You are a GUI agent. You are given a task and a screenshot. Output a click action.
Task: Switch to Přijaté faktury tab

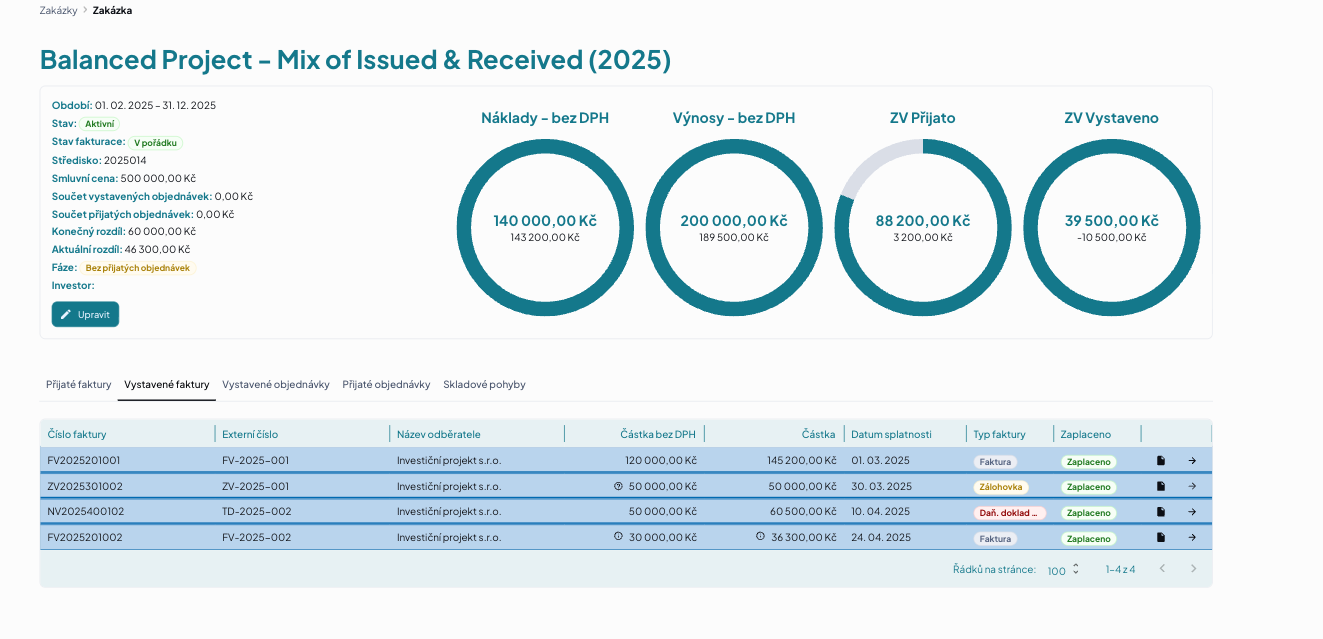(x=79, y=384)
